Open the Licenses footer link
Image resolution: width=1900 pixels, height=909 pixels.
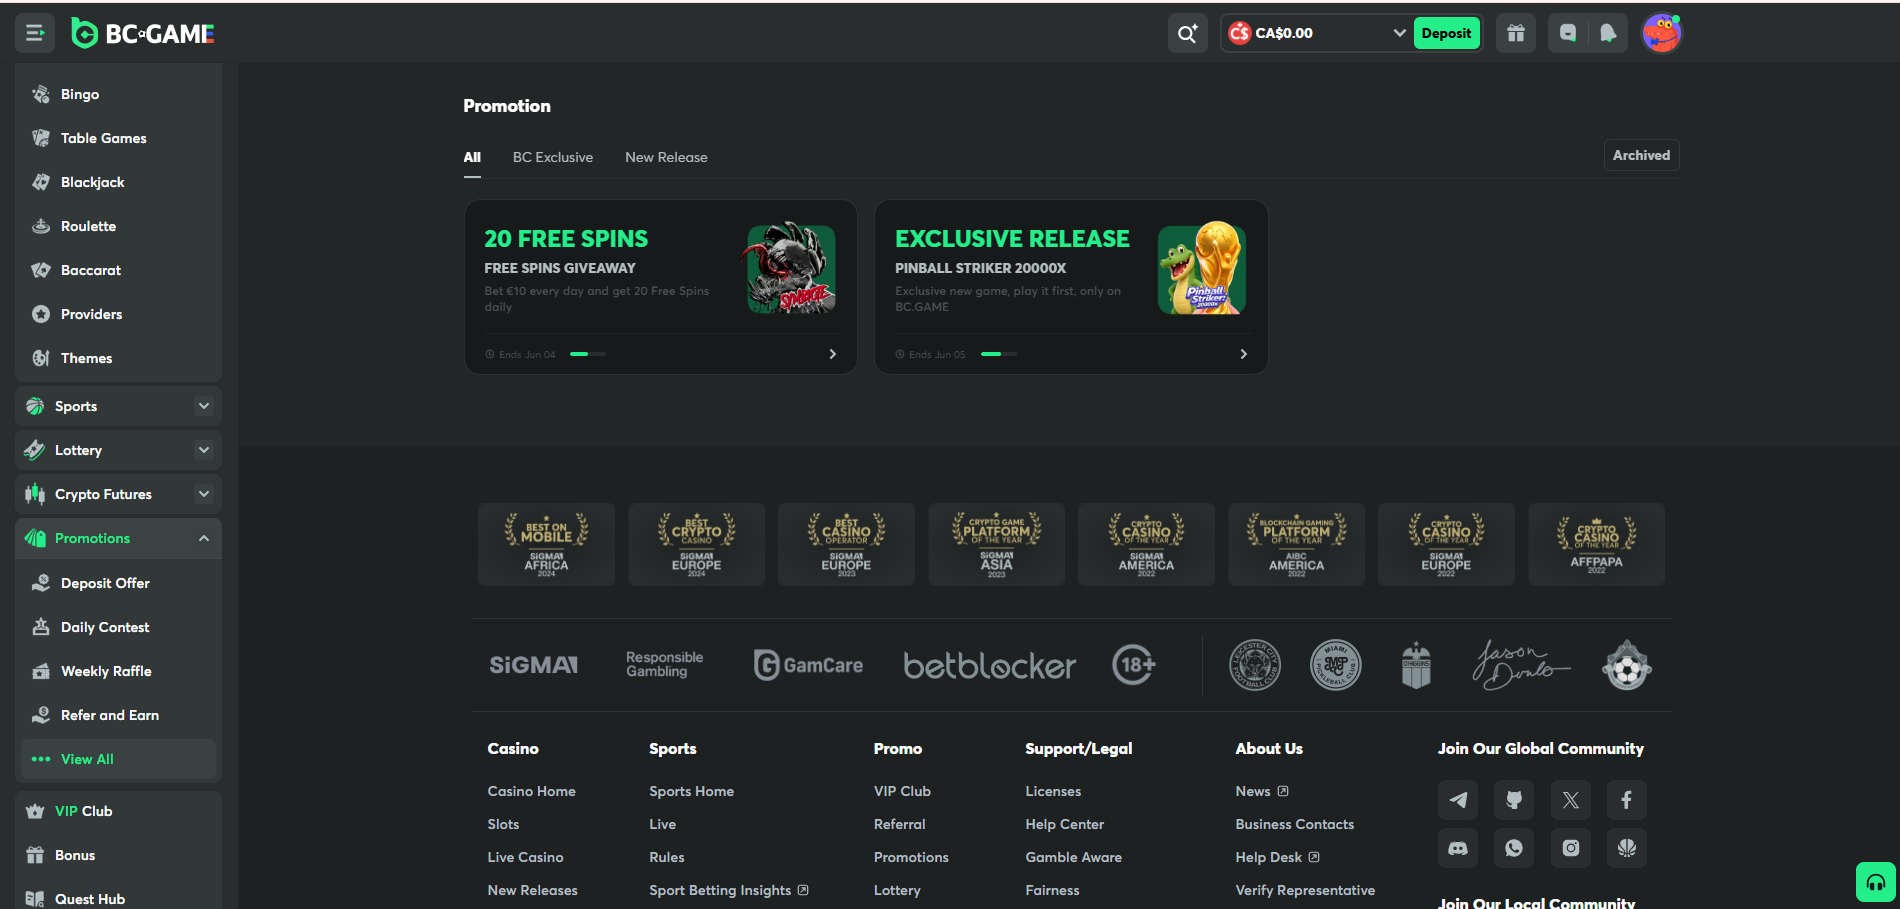click(x=1053, y=791)
